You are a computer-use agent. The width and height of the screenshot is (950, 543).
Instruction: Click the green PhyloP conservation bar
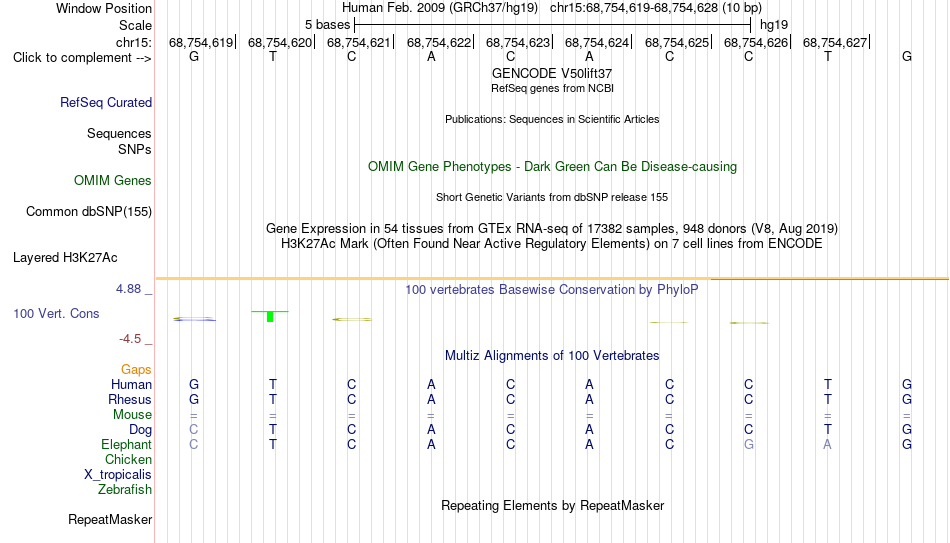270,316
